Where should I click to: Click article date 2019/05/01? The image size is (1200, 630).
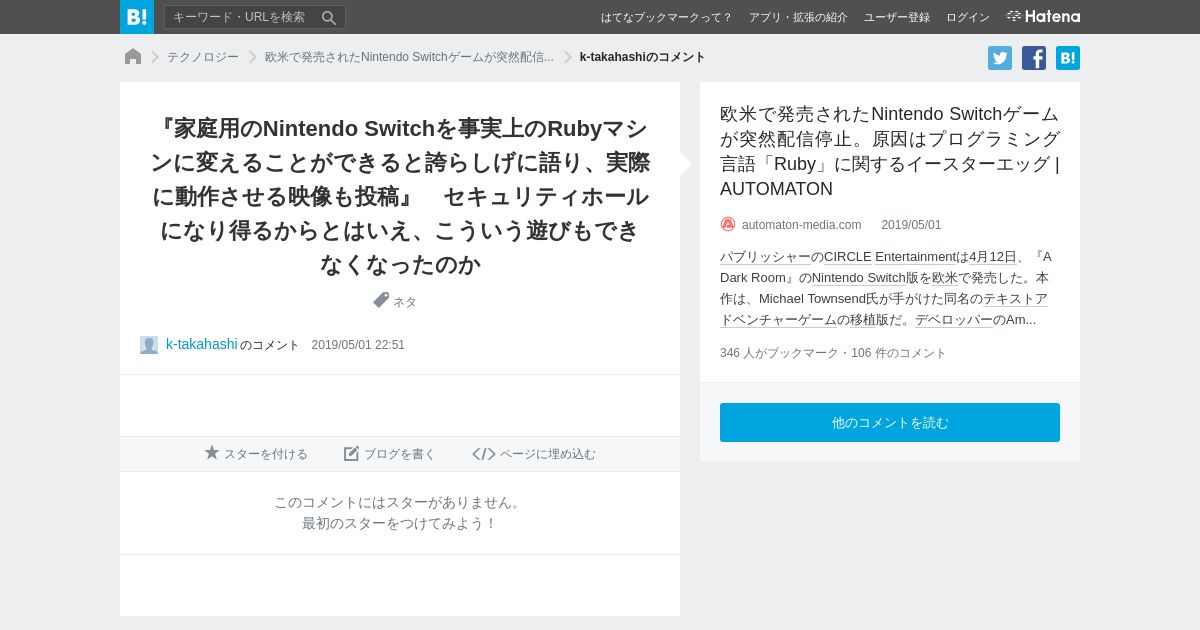(x=911, y=225)
